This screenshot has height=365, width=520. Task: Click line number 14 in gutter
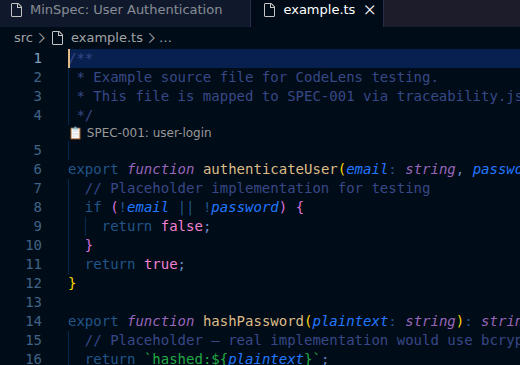[x=34, y=321]
